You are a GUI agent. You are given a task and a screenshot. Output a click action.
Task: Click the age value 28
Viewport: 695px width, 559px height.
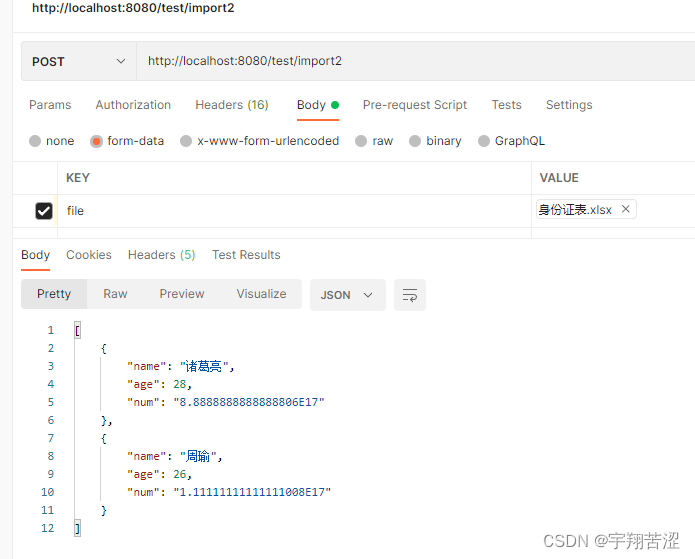(180, 384)
